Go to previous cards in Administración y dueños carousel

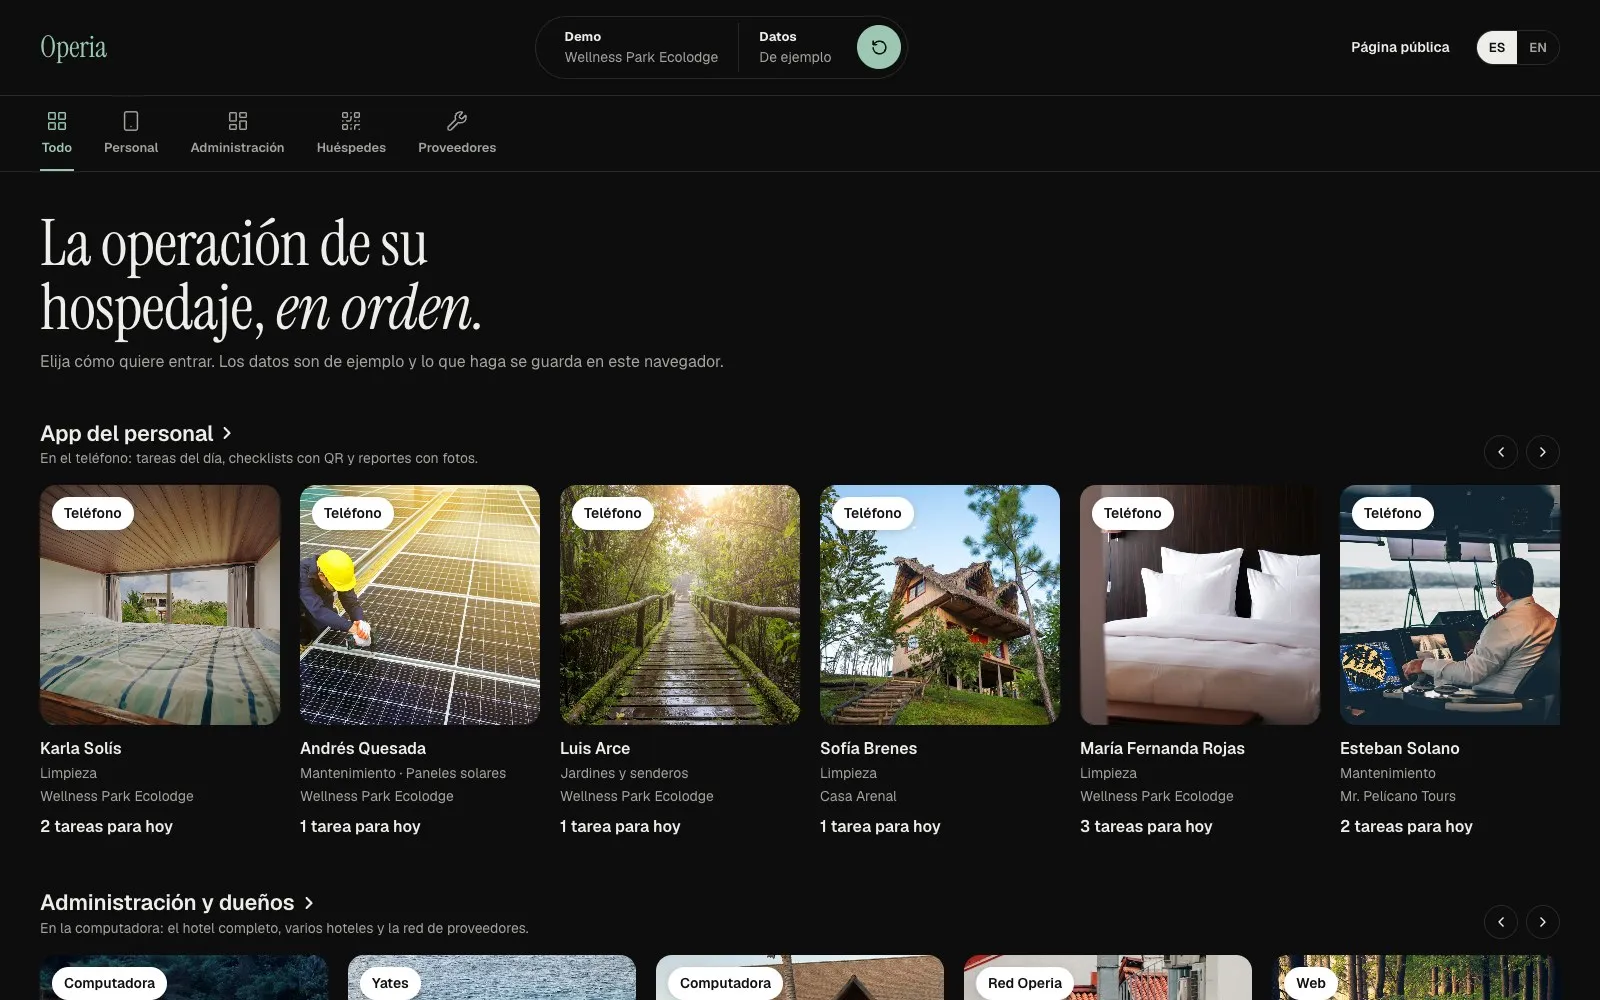(1501, 922)
